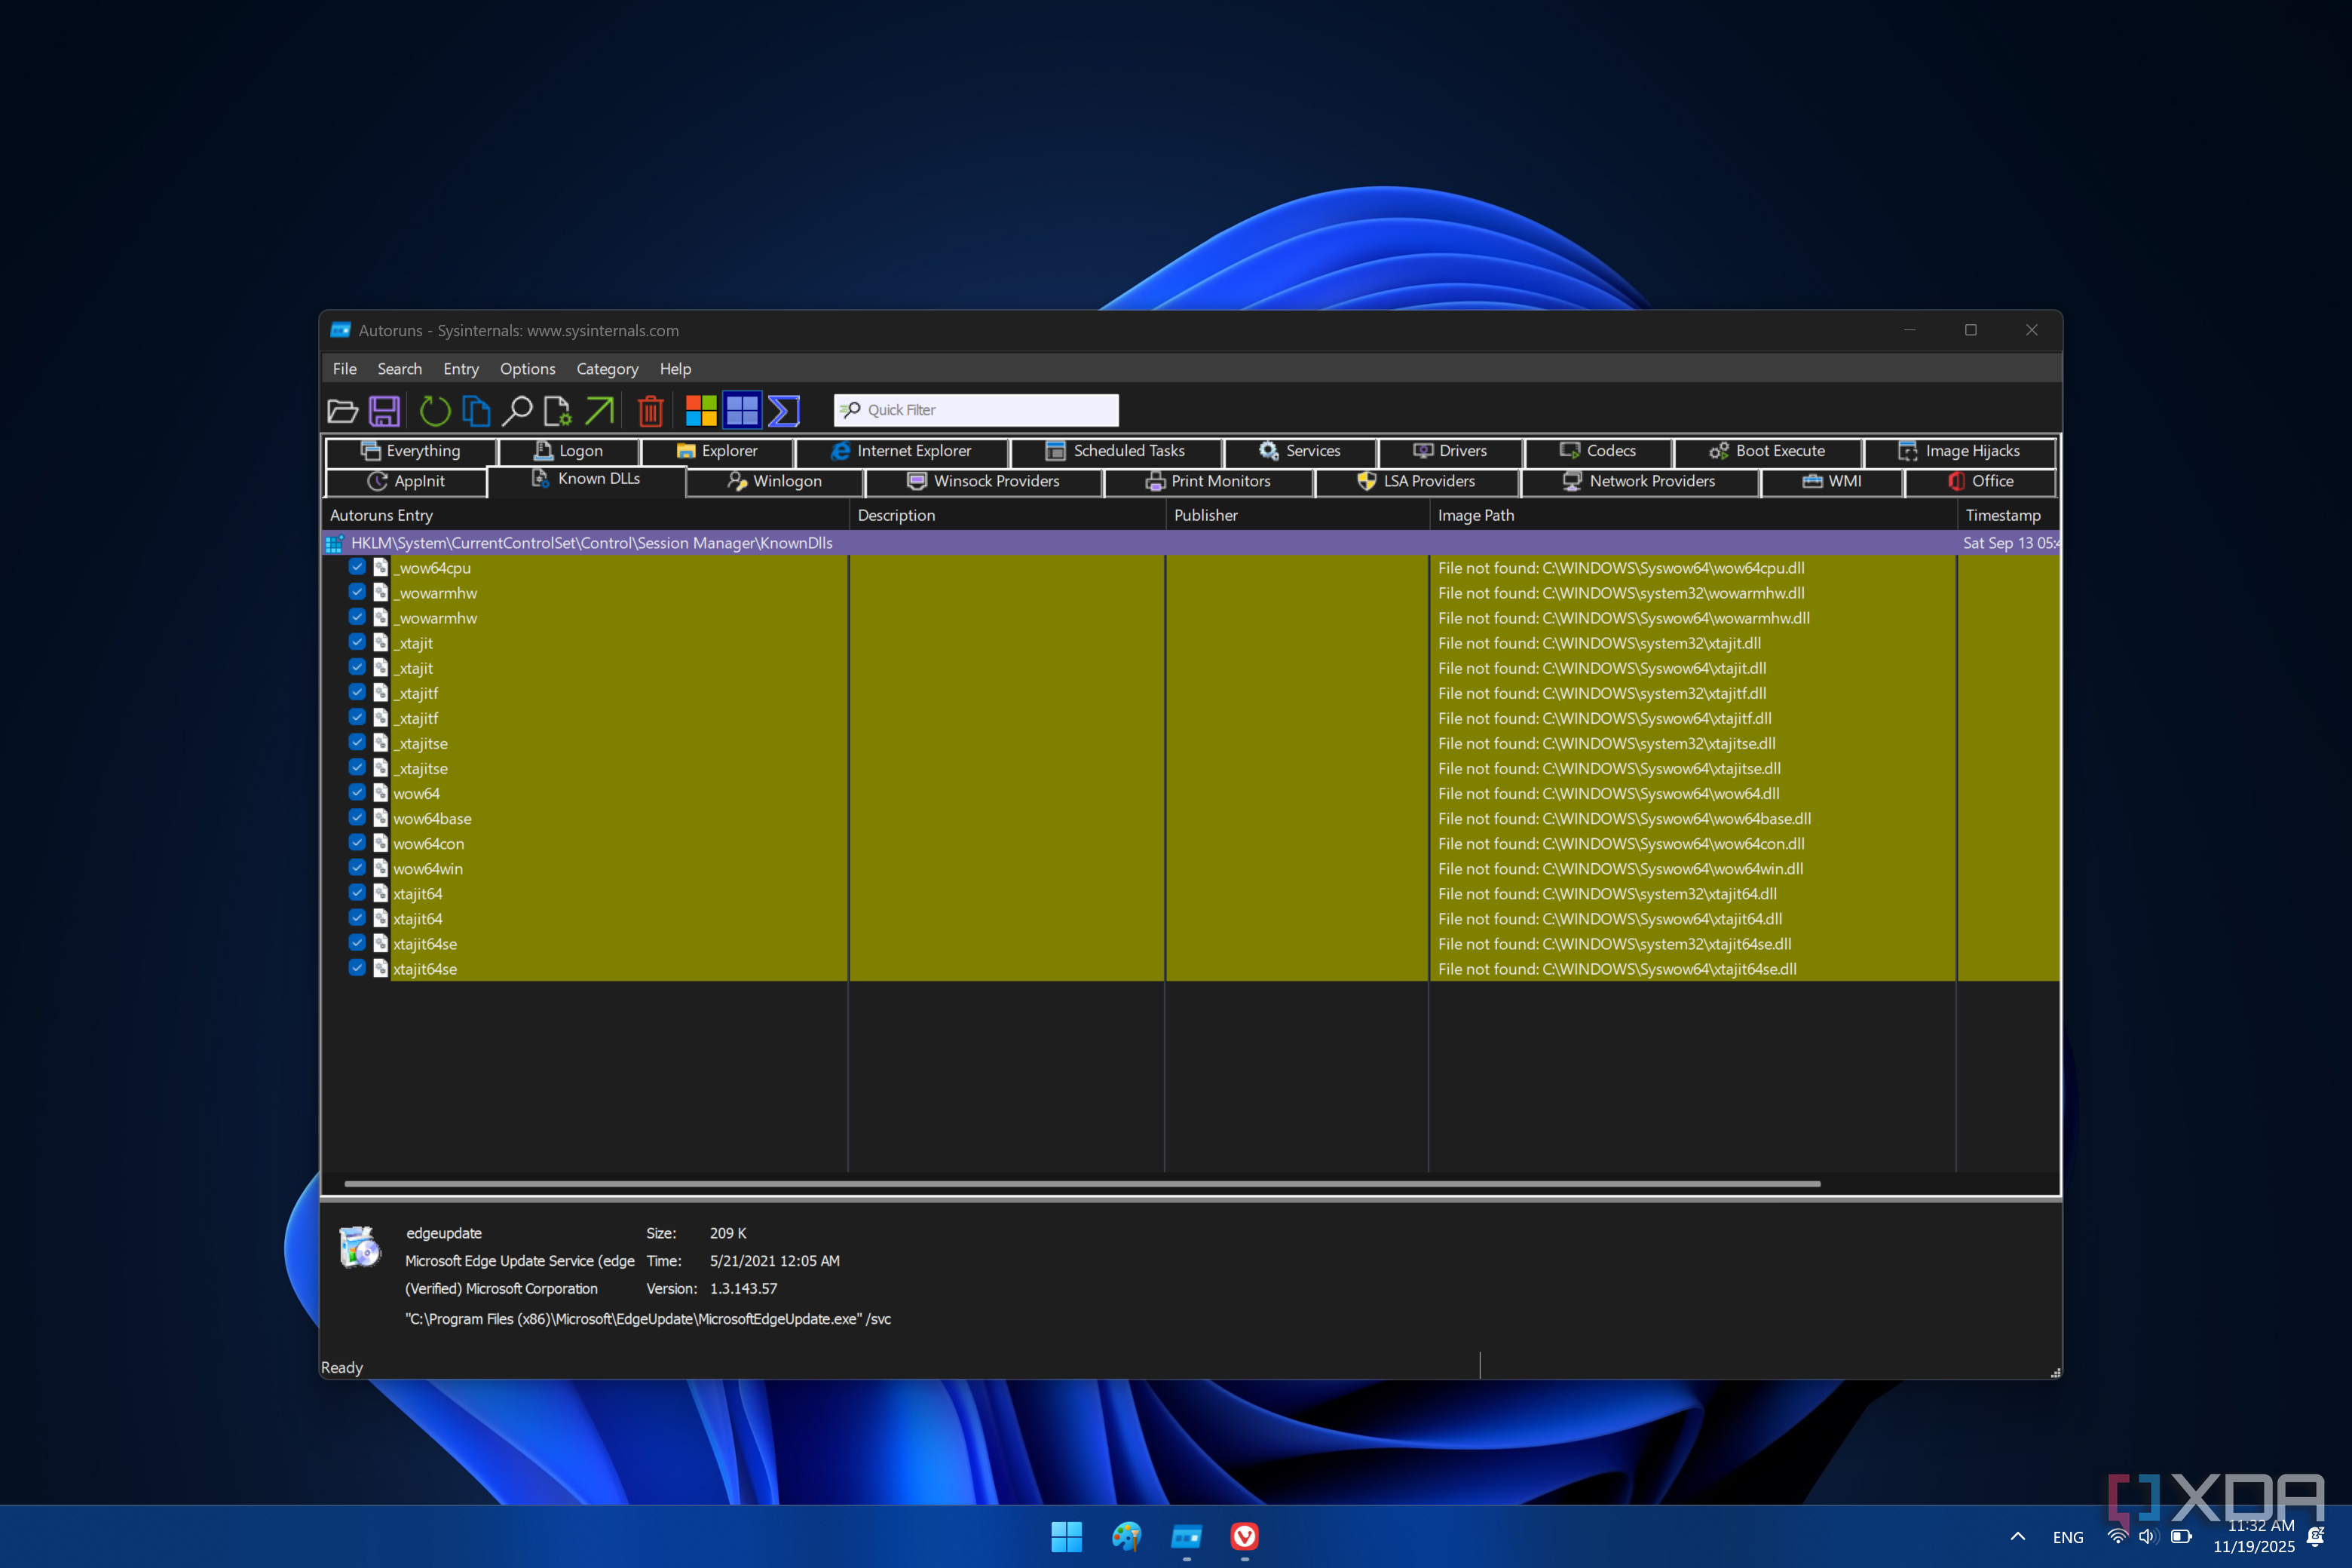Click the Find magnifier toolbar icon
The width and height of the screenshot is (2352, 1568).
tap(517, 410)
